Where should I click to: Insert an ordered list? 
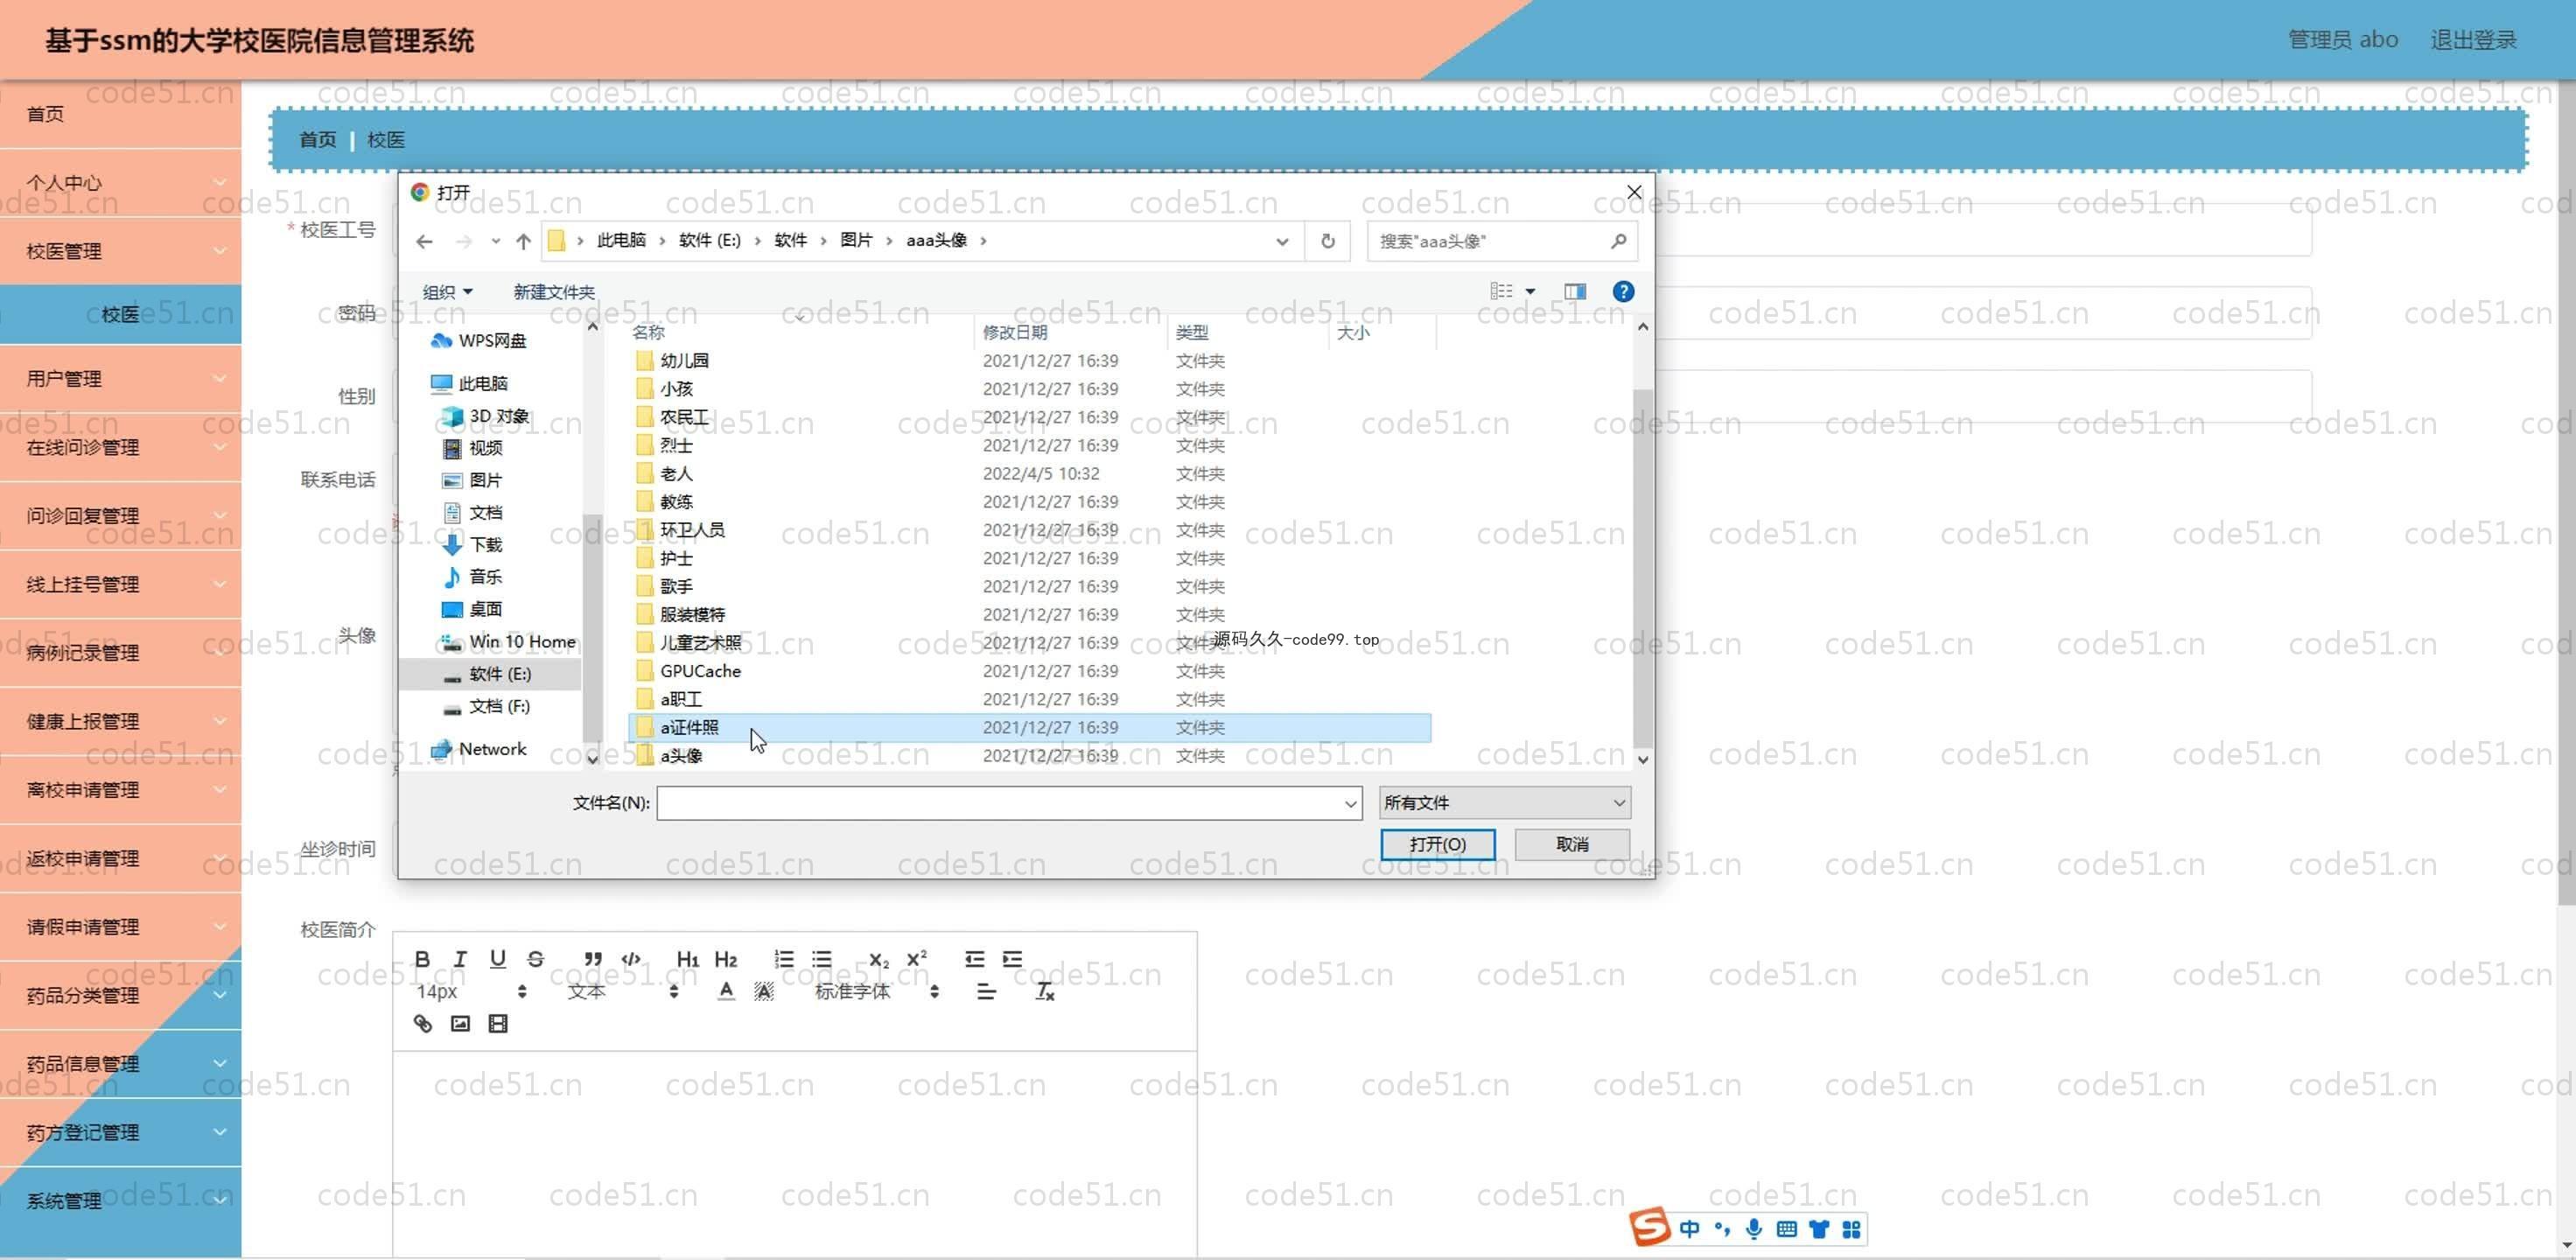pyautogui.click(x=784, y=959)
